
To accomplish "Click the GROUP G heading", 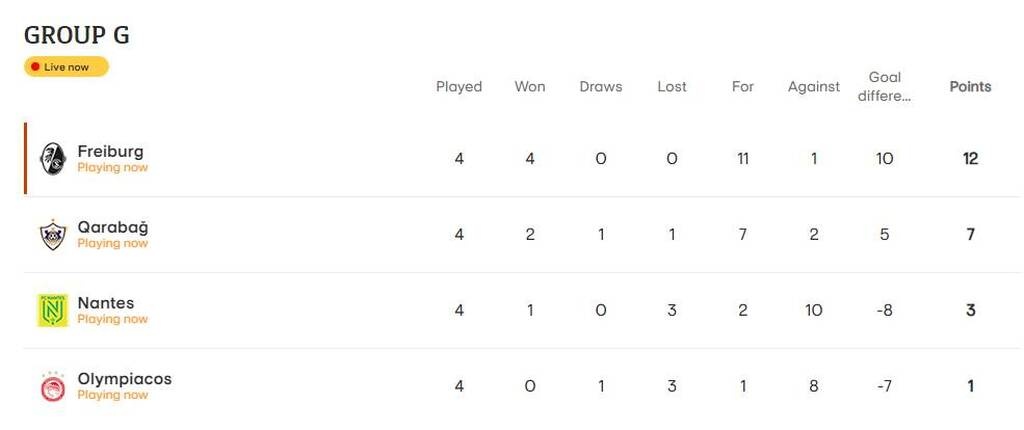I will 77,36.
